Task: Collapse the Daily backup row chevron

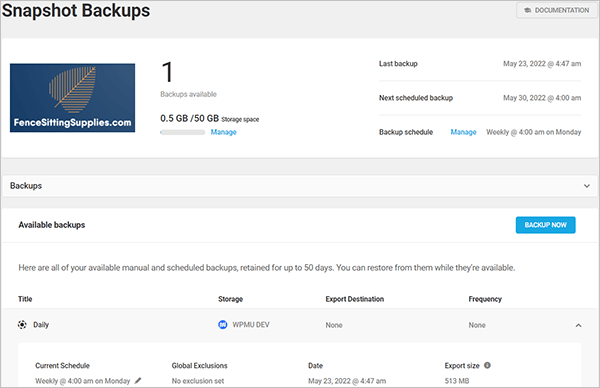Action: [578, 325]
